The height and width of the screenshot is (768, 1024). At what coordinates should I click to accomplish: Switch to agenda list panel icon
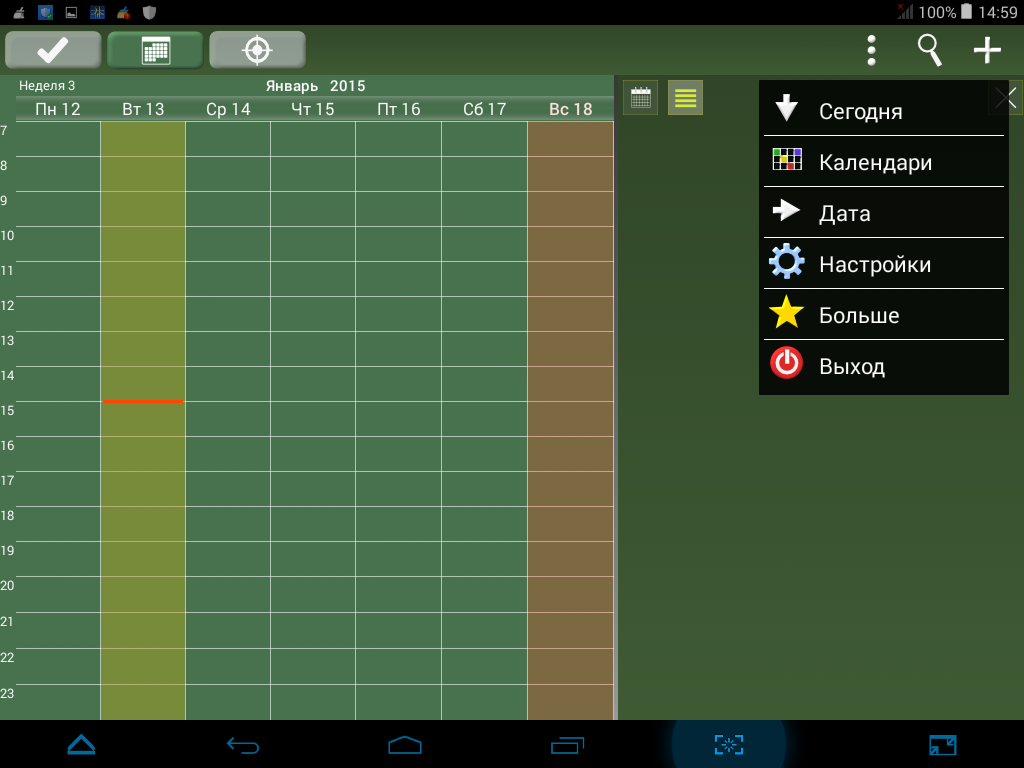coord(685,97)
